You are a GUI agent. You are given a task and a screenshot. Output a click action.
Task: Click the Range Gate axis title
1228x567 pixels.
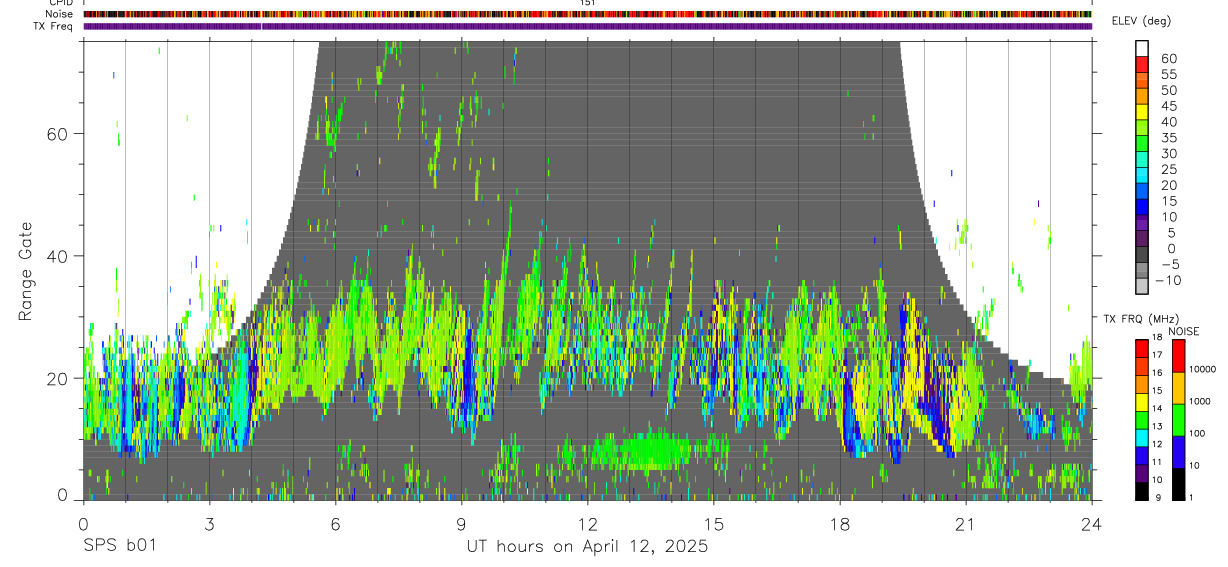[25, 272]
